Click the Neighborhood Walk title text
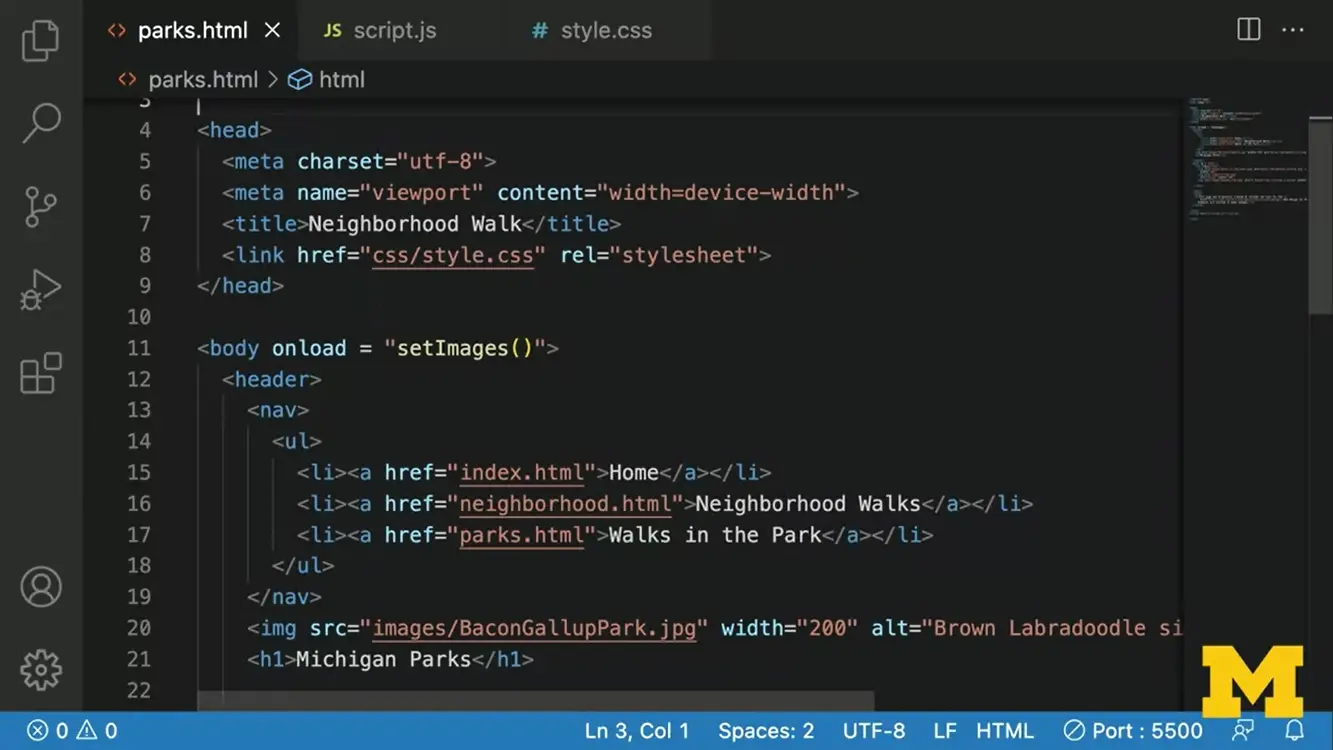The image size is (1333, 750). pos(414,224)
